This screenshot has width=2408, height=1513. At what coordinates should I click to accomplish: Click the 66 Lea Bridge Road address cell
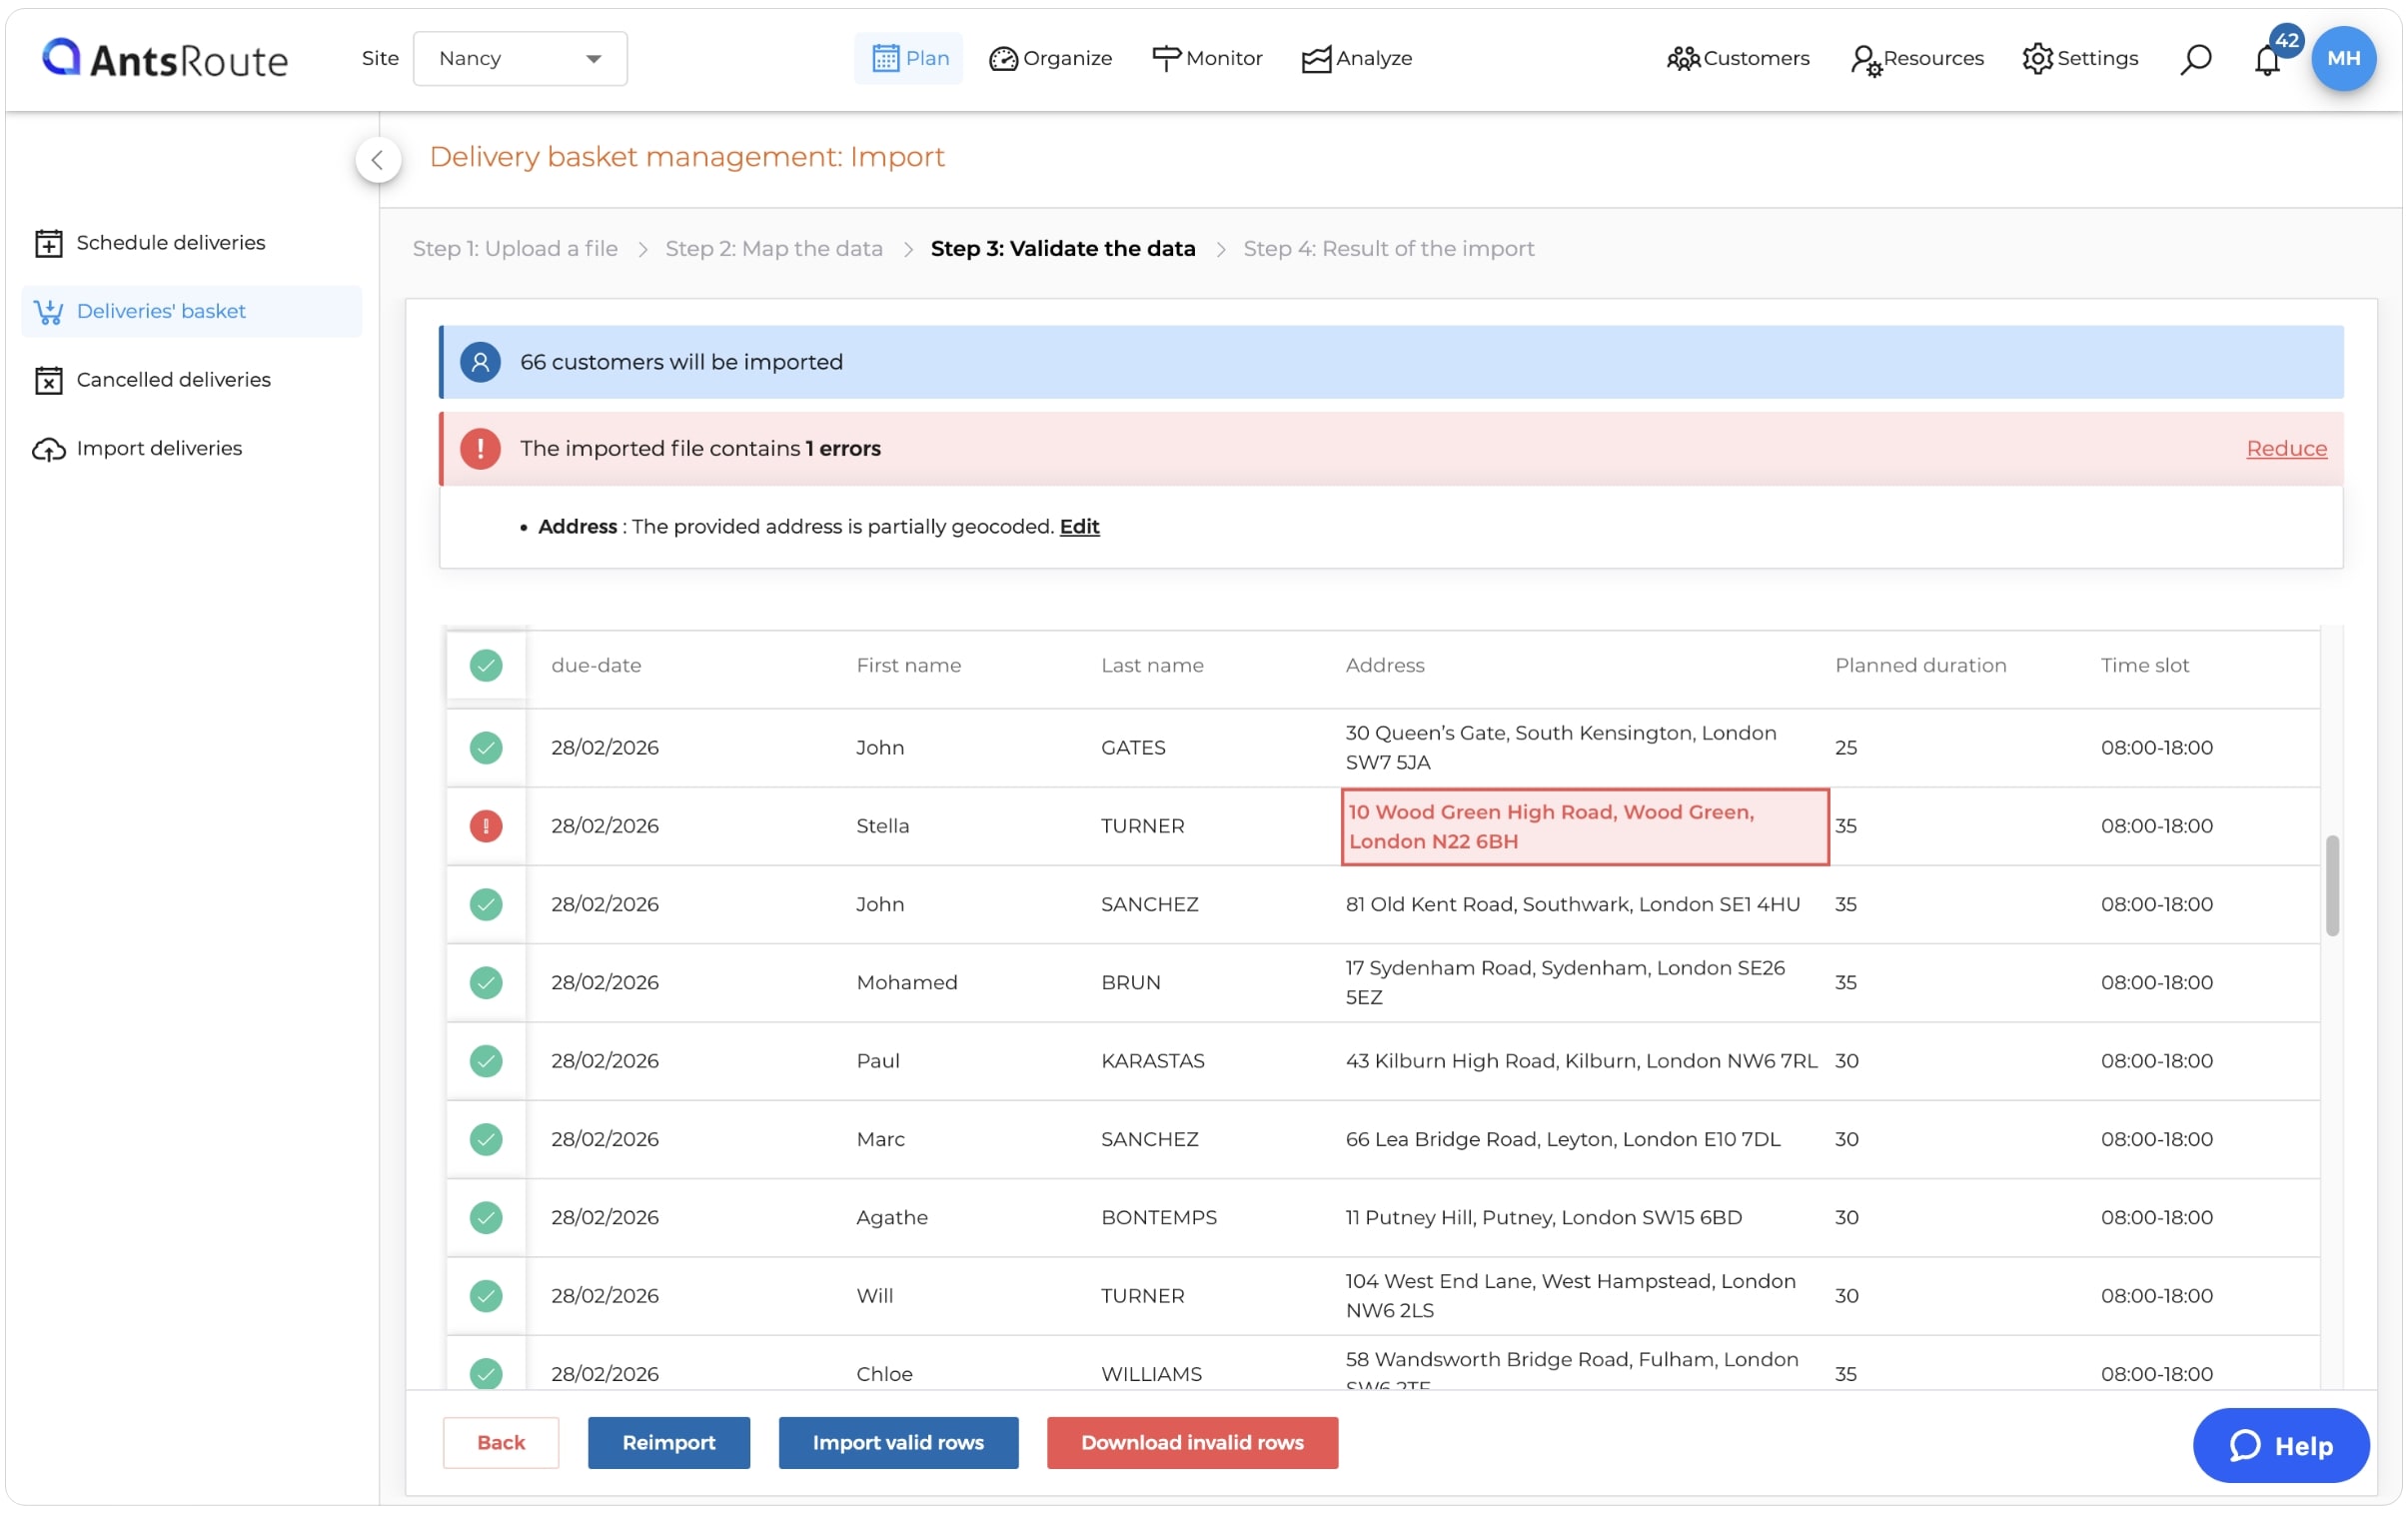(1563, 1138)
